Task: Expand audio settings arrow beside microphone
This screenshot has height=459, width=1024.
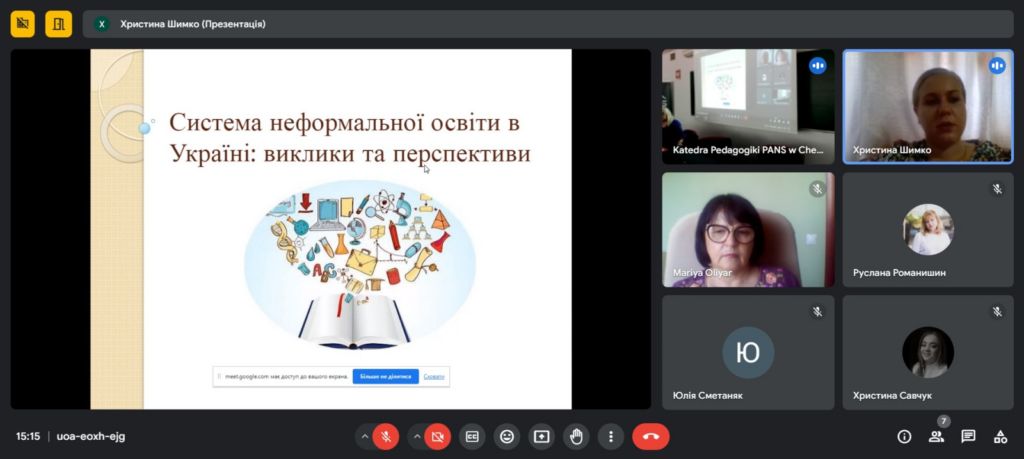Action: (x=364, y=436)
